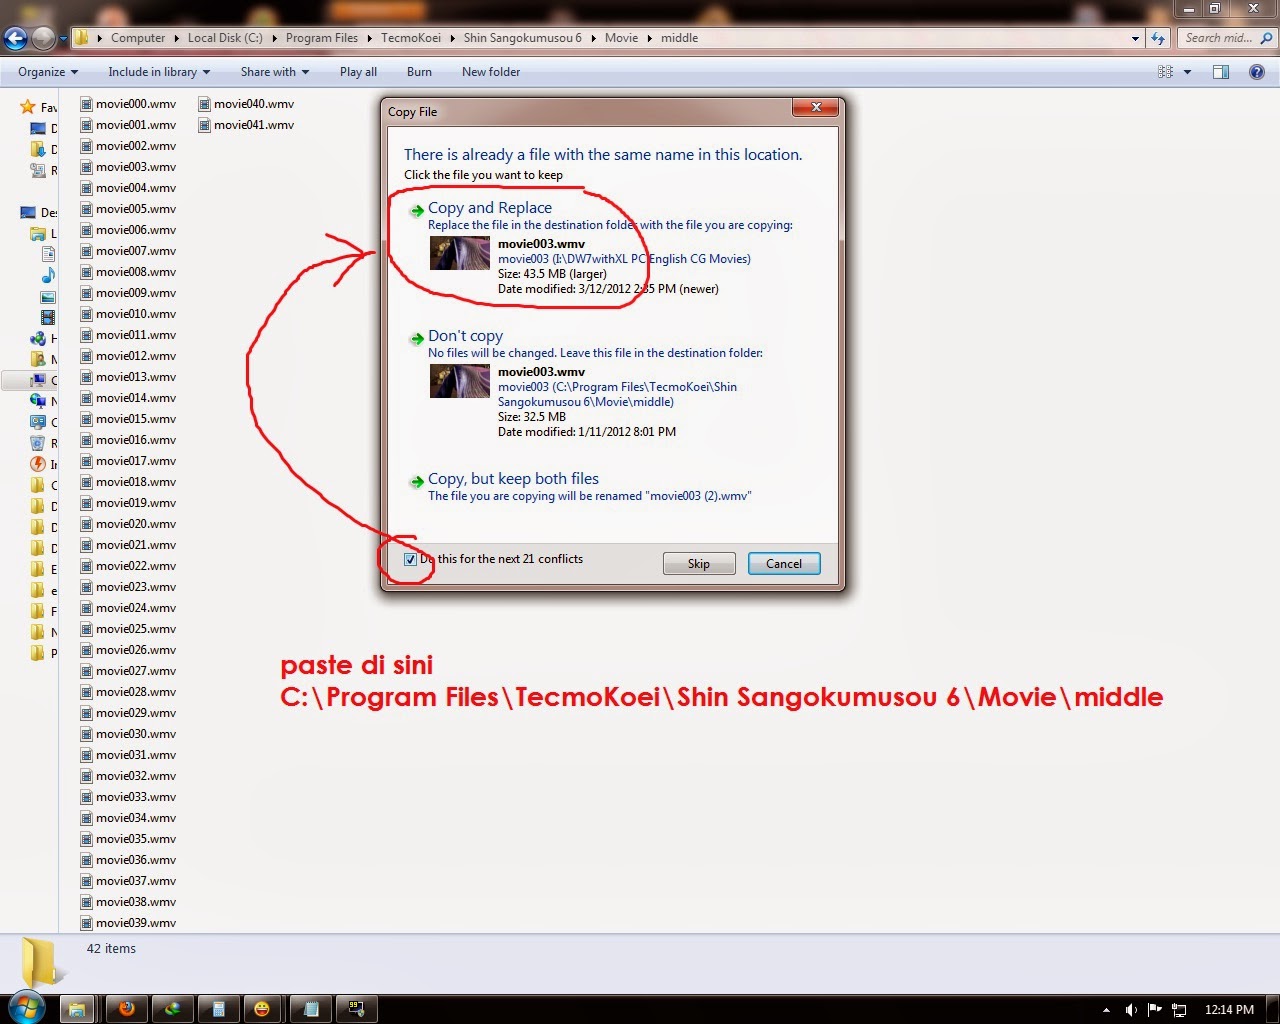The width and height of the screenshot is (1280, 1024).
Task: Toggle 'Do this for the next 21 conflicts'
Action: [410, 560]
